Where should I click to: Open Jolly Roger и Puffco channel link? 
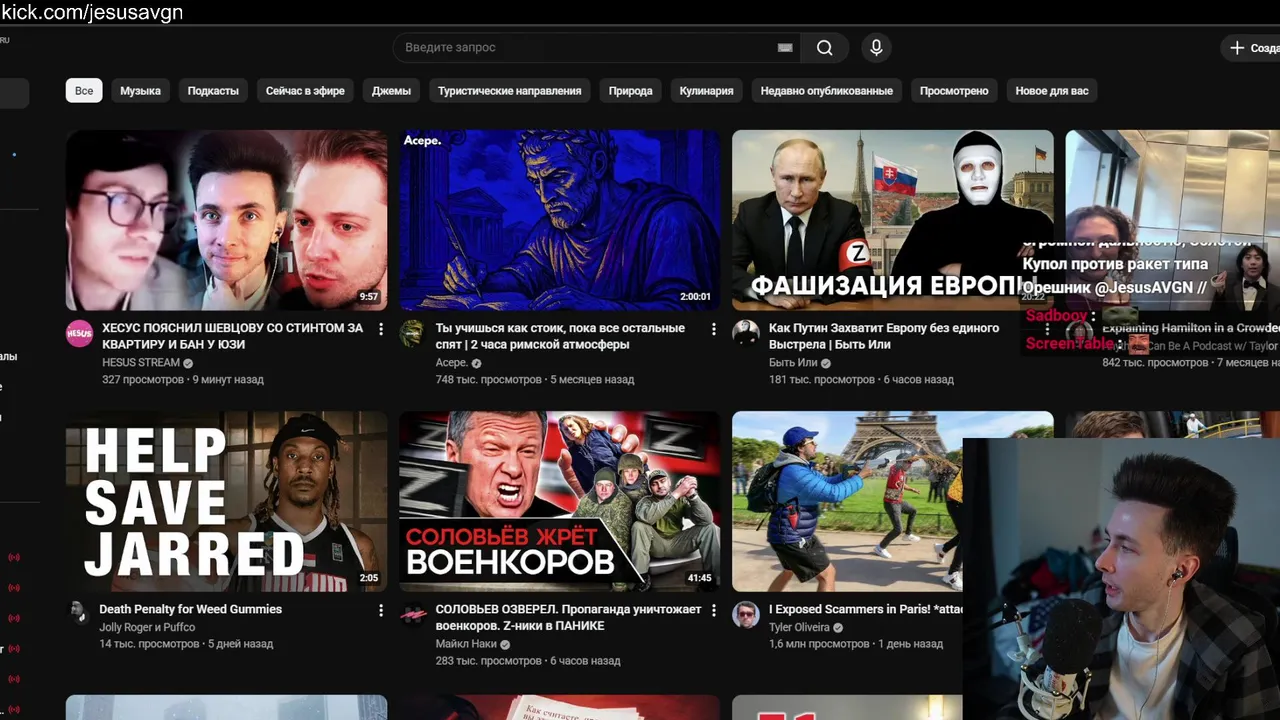(x=147, y=627)
